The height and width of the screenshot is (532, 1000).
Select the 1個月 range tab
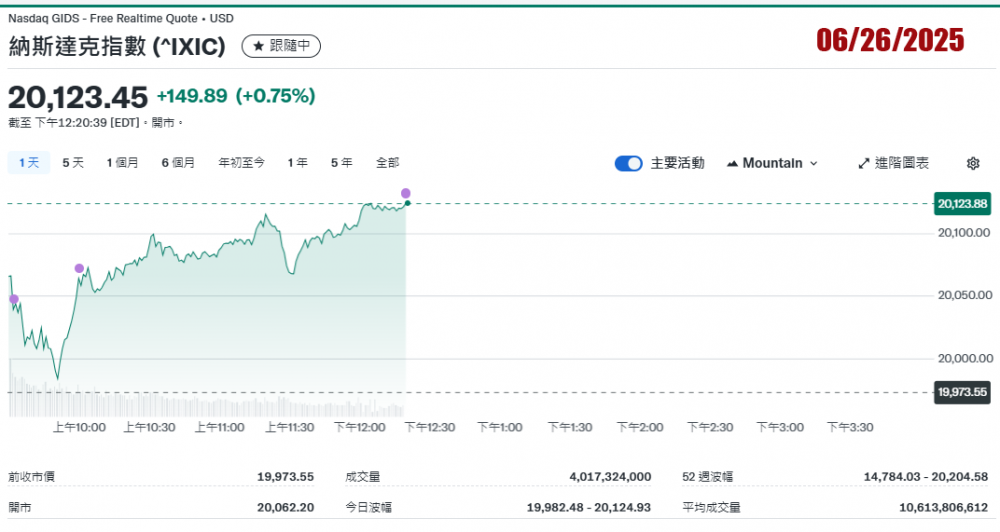point(122,162)
